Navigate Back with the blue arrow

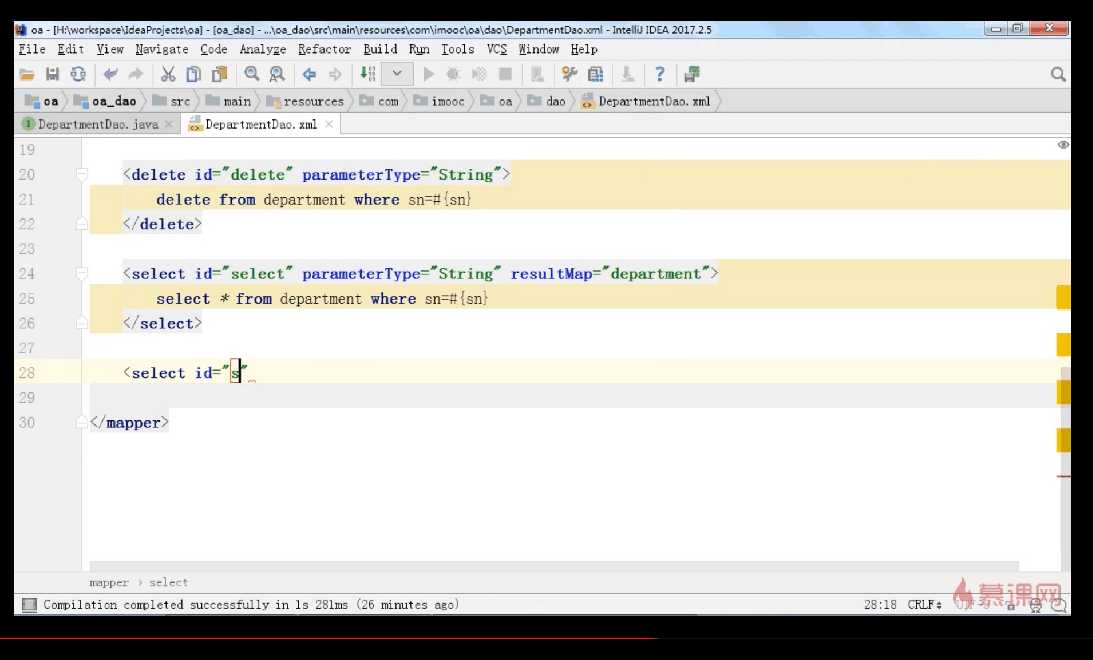point(309,75)
